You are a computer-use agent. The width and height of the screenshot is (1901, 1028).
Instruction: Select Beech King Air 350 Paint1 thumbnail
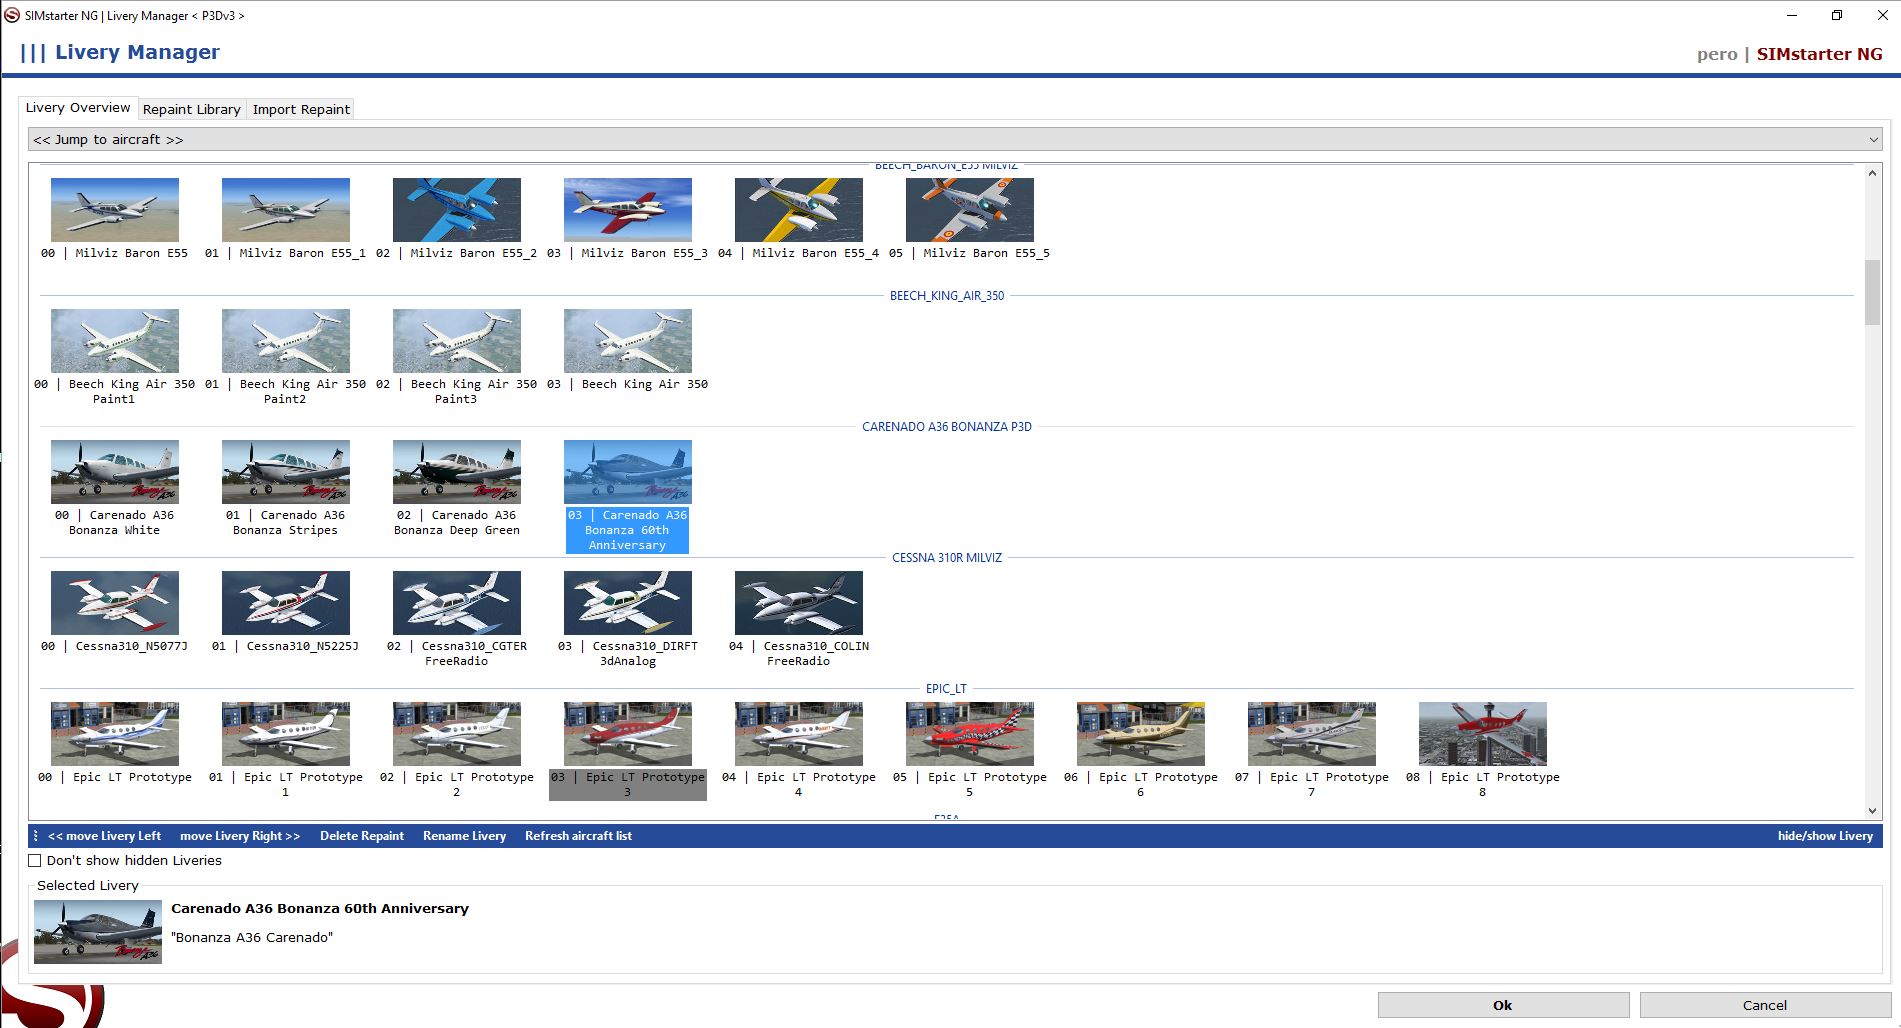pyautogui.click(x=115, y=341)
